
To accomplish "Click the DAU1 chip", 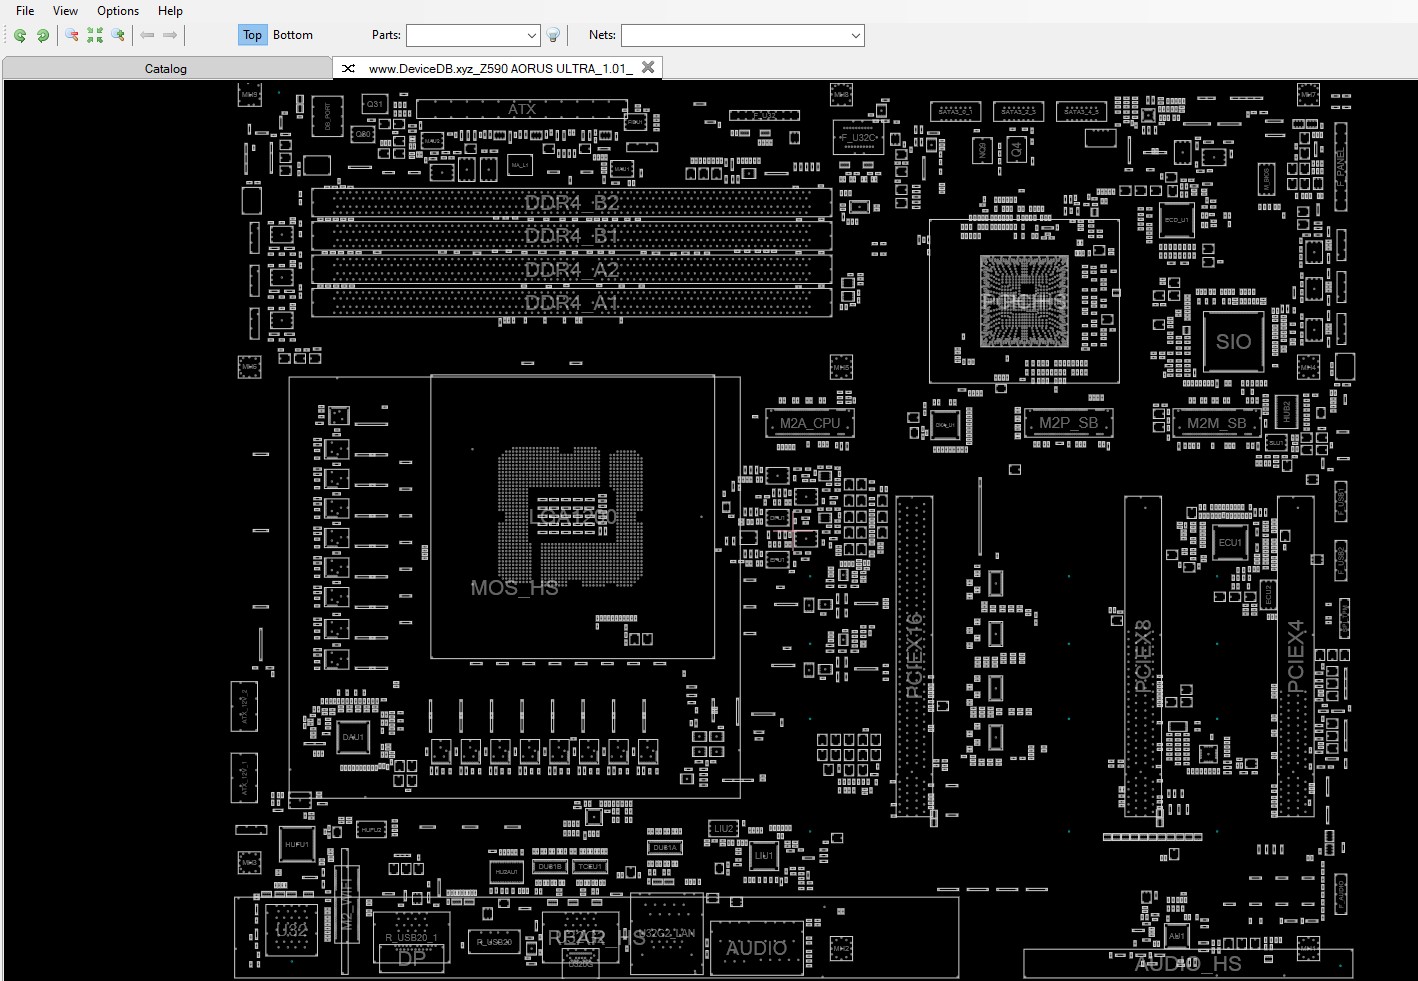I will (353, 737).
